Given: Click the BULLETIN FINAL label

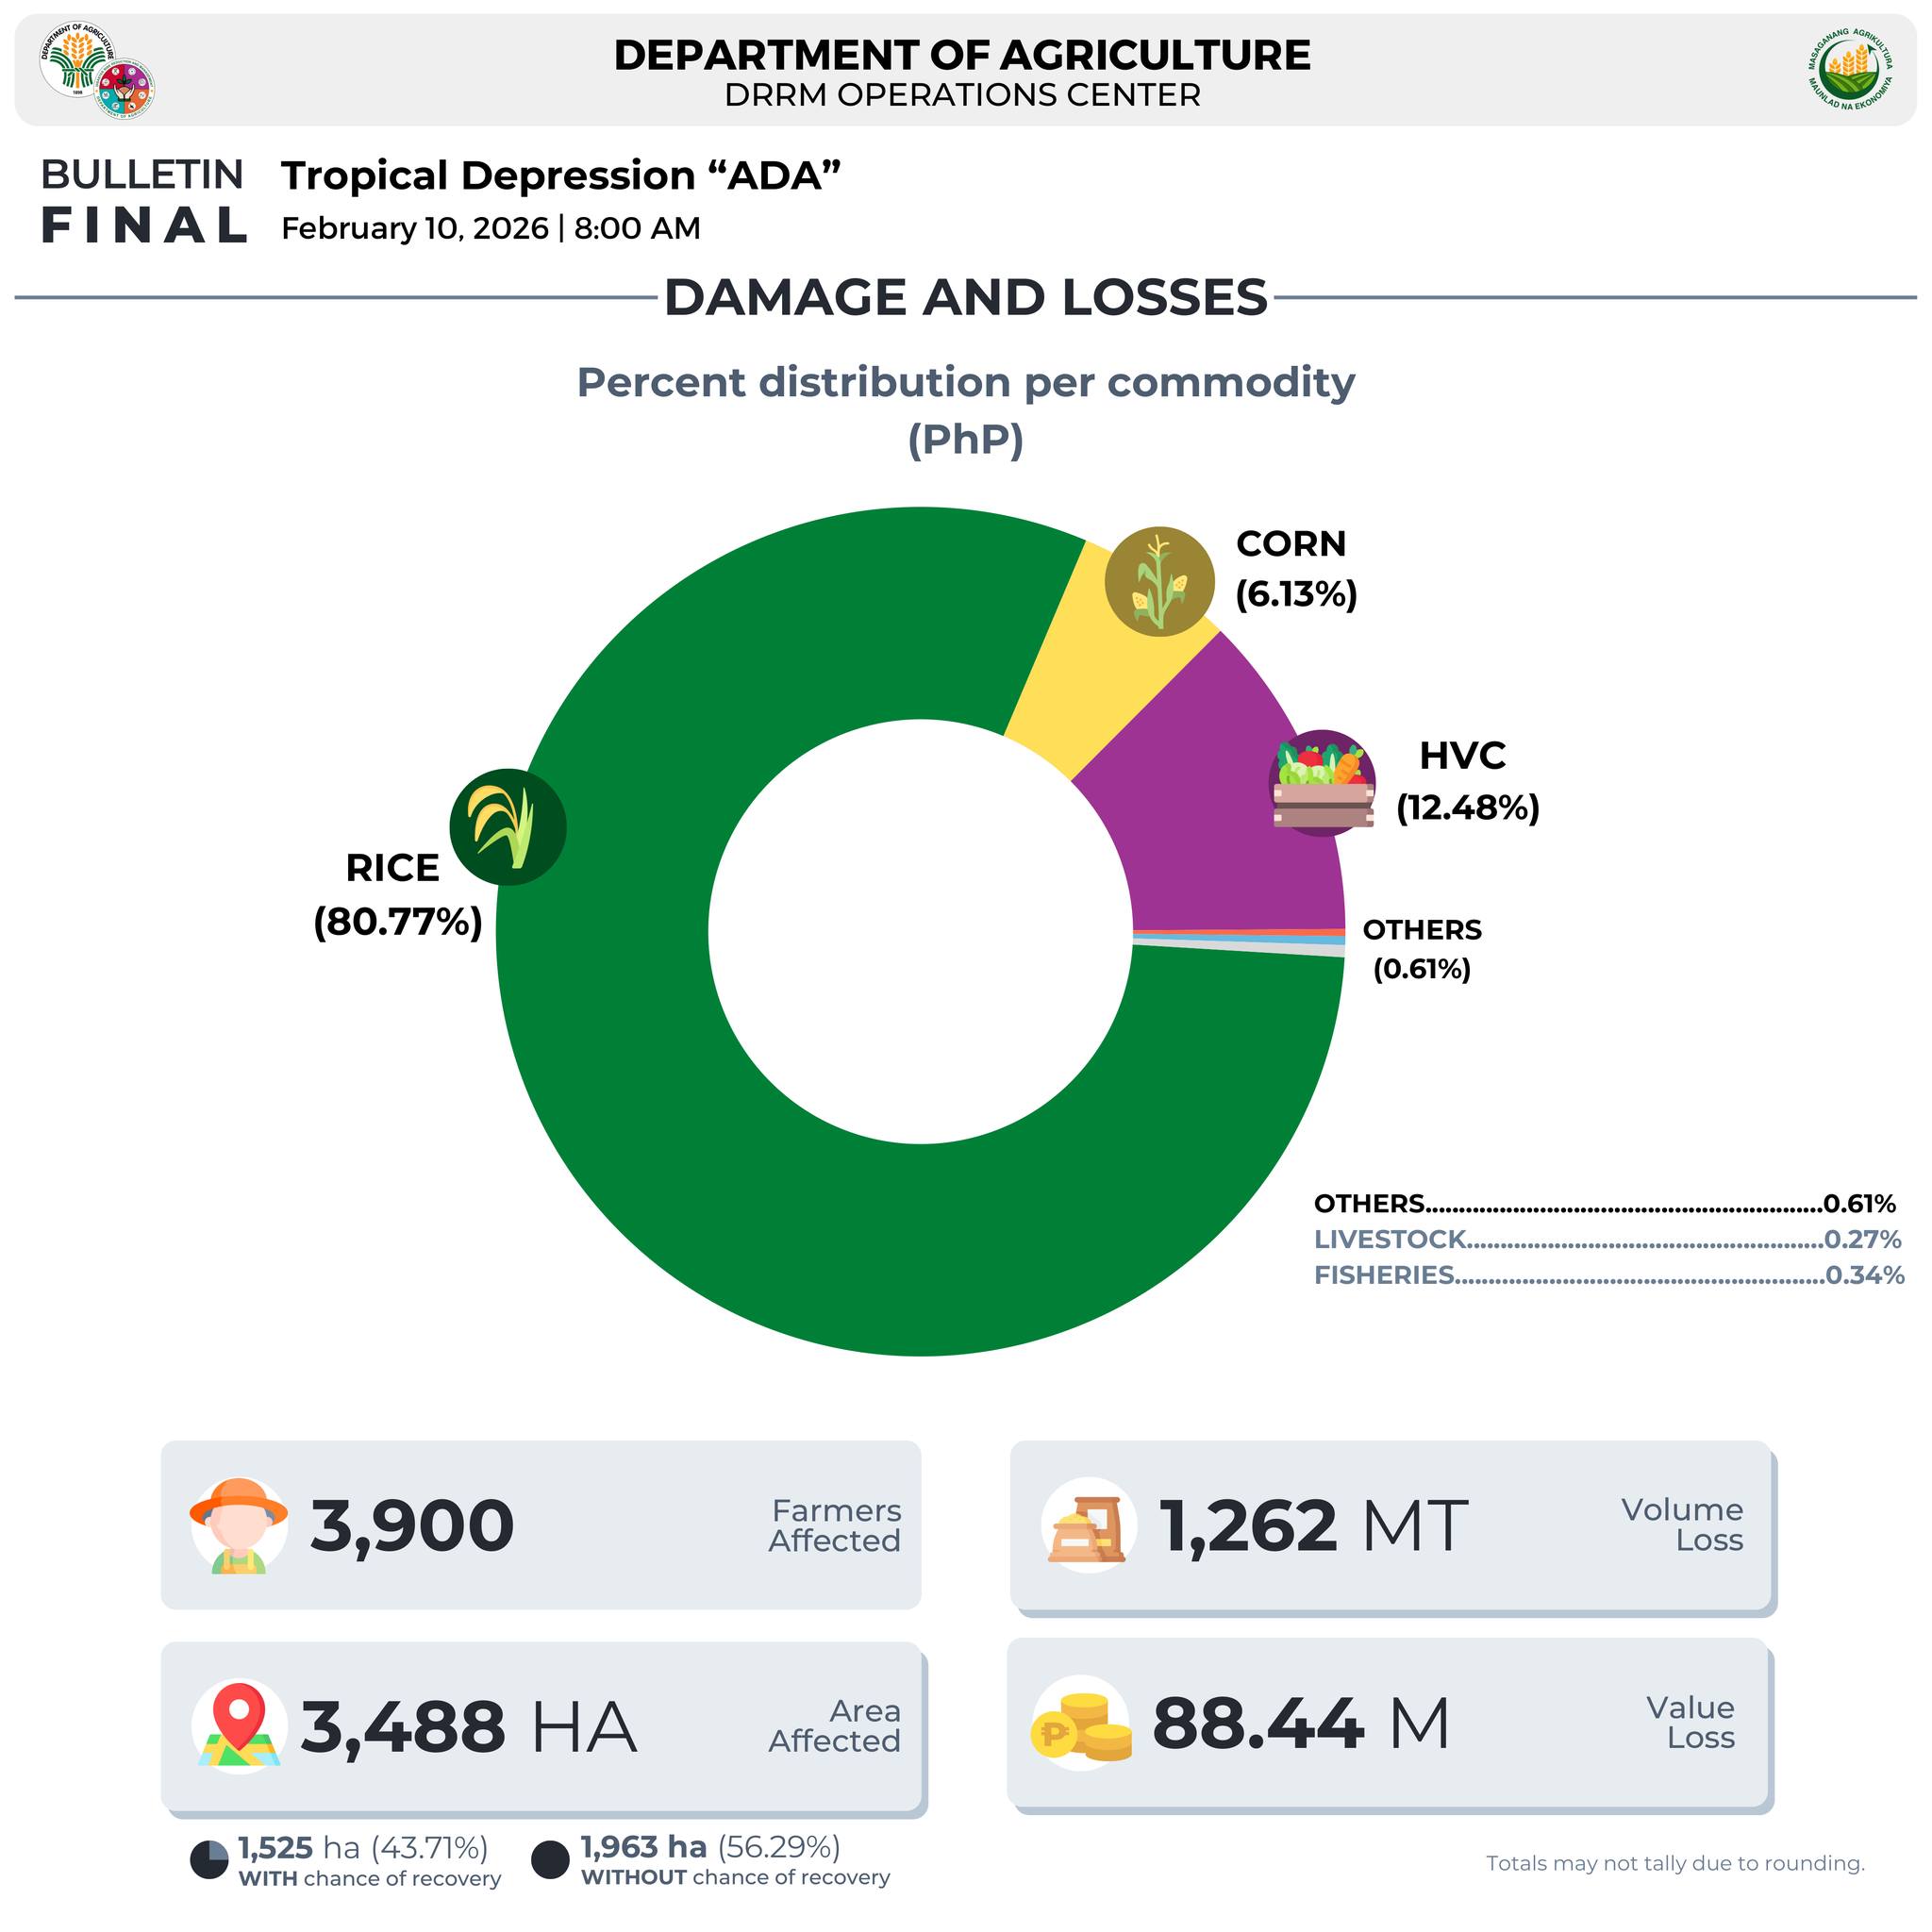Looking at the screenshot, I should 143,200.
